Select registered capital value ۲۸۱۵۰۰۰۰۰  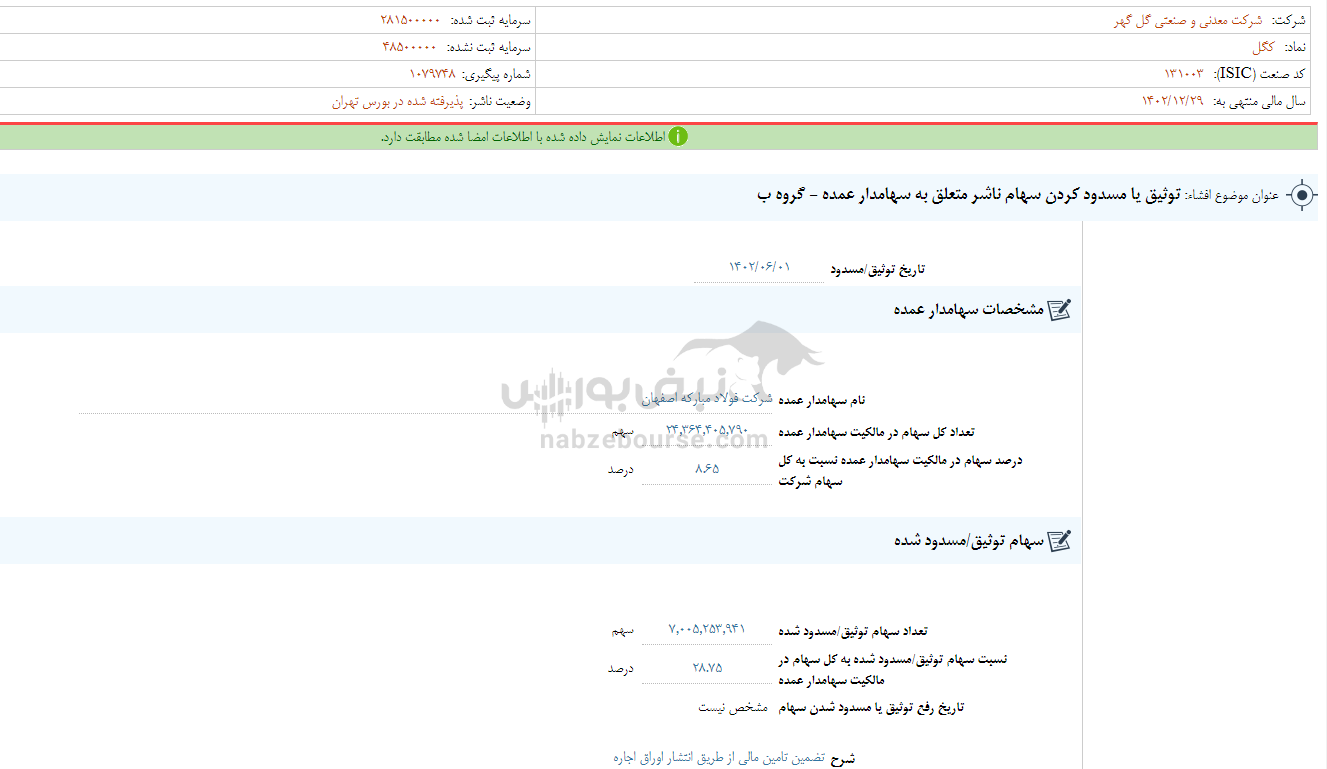click(410, 20)
